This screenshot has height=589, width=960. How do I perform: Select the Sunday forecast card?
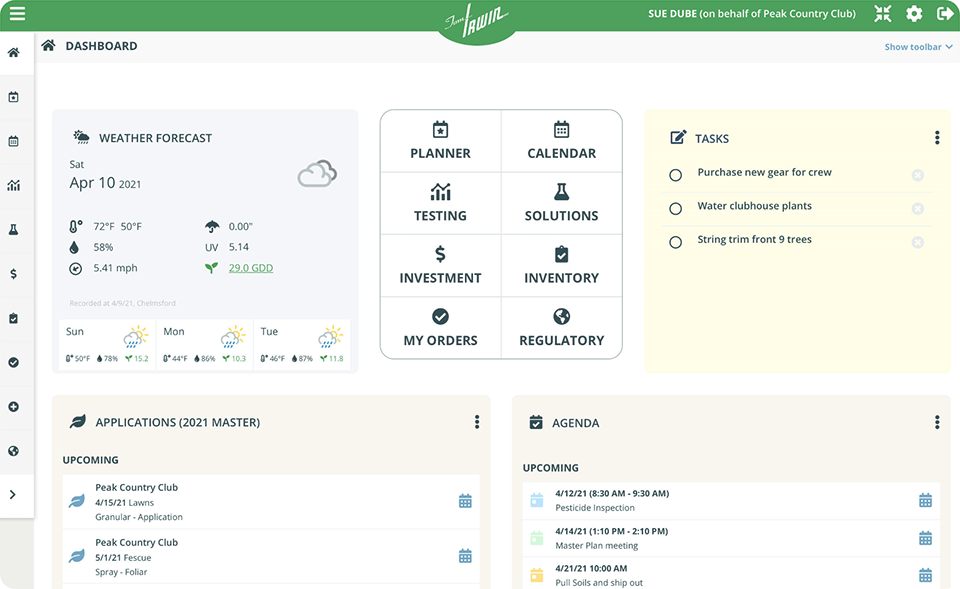tap(107, 344)
